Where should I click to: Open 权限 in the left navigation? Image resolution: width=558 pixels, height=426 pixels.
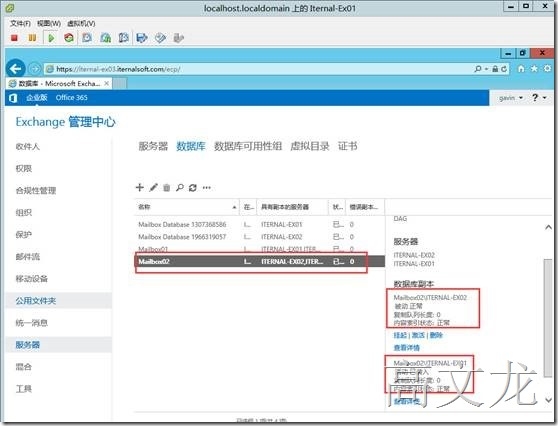point(24,168)
